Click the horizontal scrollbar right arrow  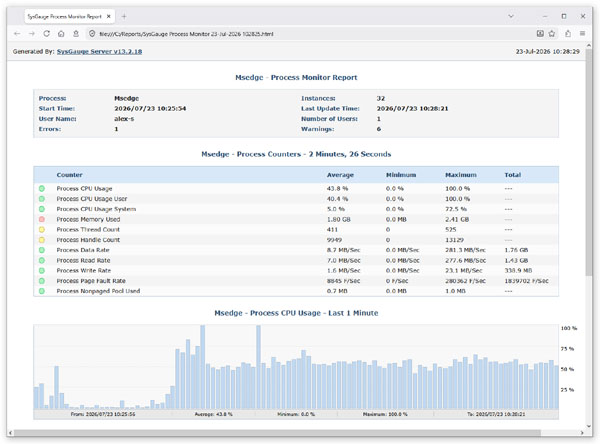pyautogui.click(x=582, y=433)
